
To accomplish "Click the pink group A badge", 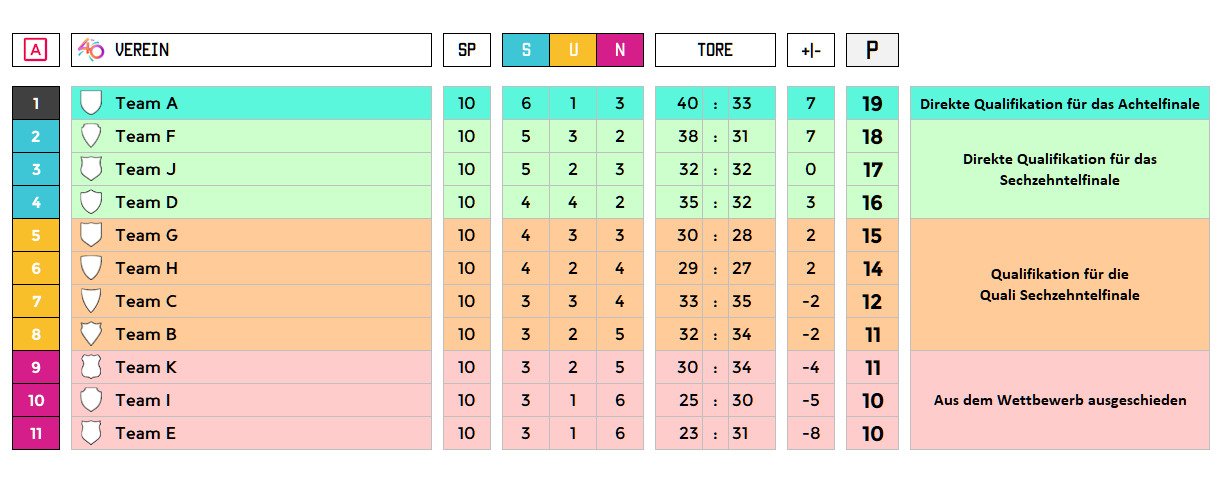I will pos(36,50).
